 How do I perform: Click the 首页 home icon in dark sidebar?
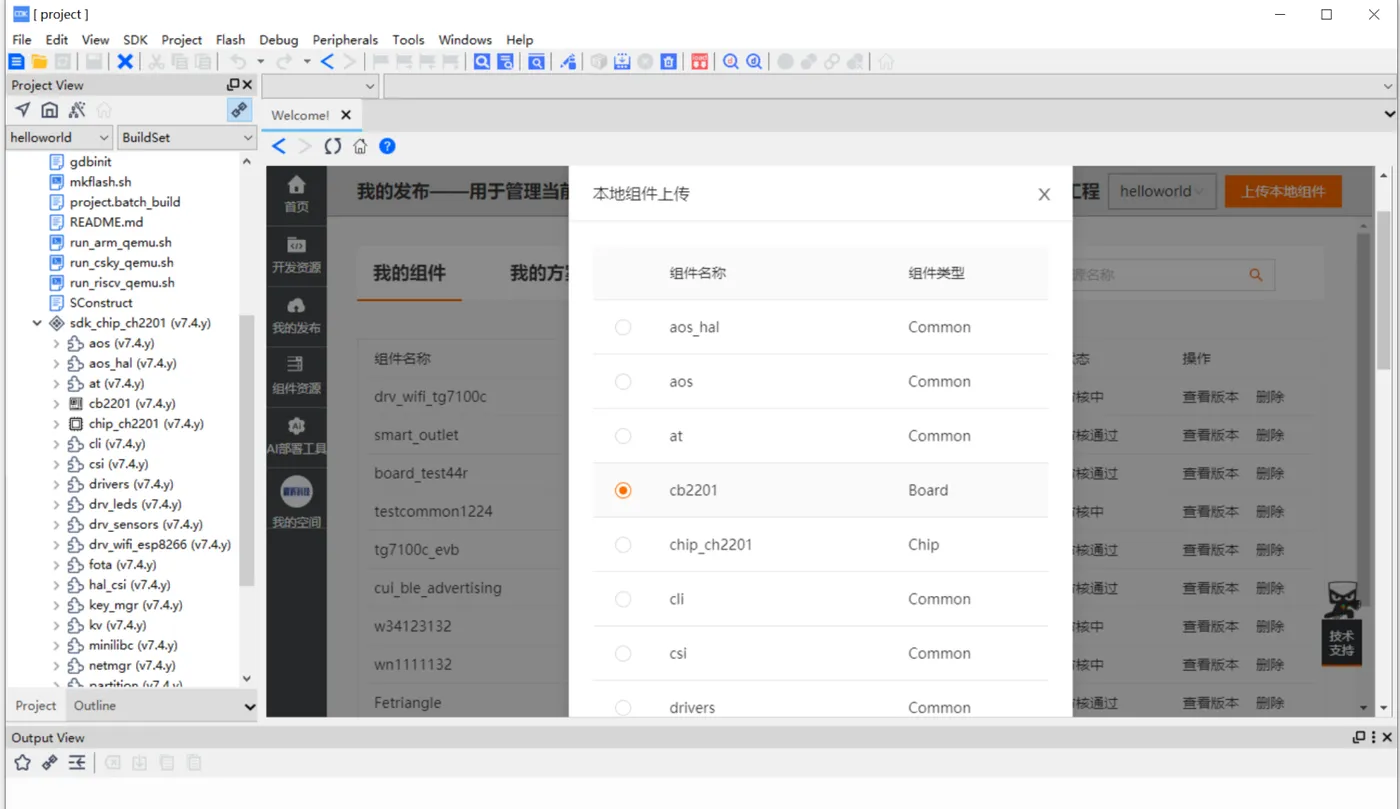[296, 185]
